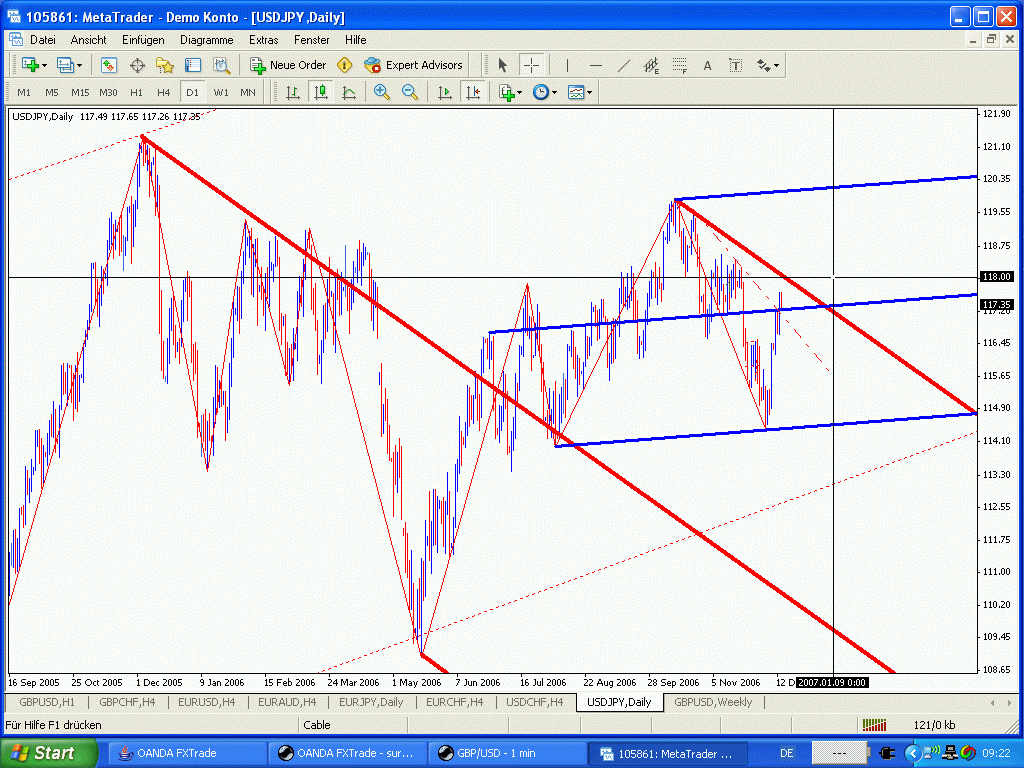The width and height of the screenshot is (1024, 768).
Task: Open the chart templates dropdown
Action: (x=580, y=92)
